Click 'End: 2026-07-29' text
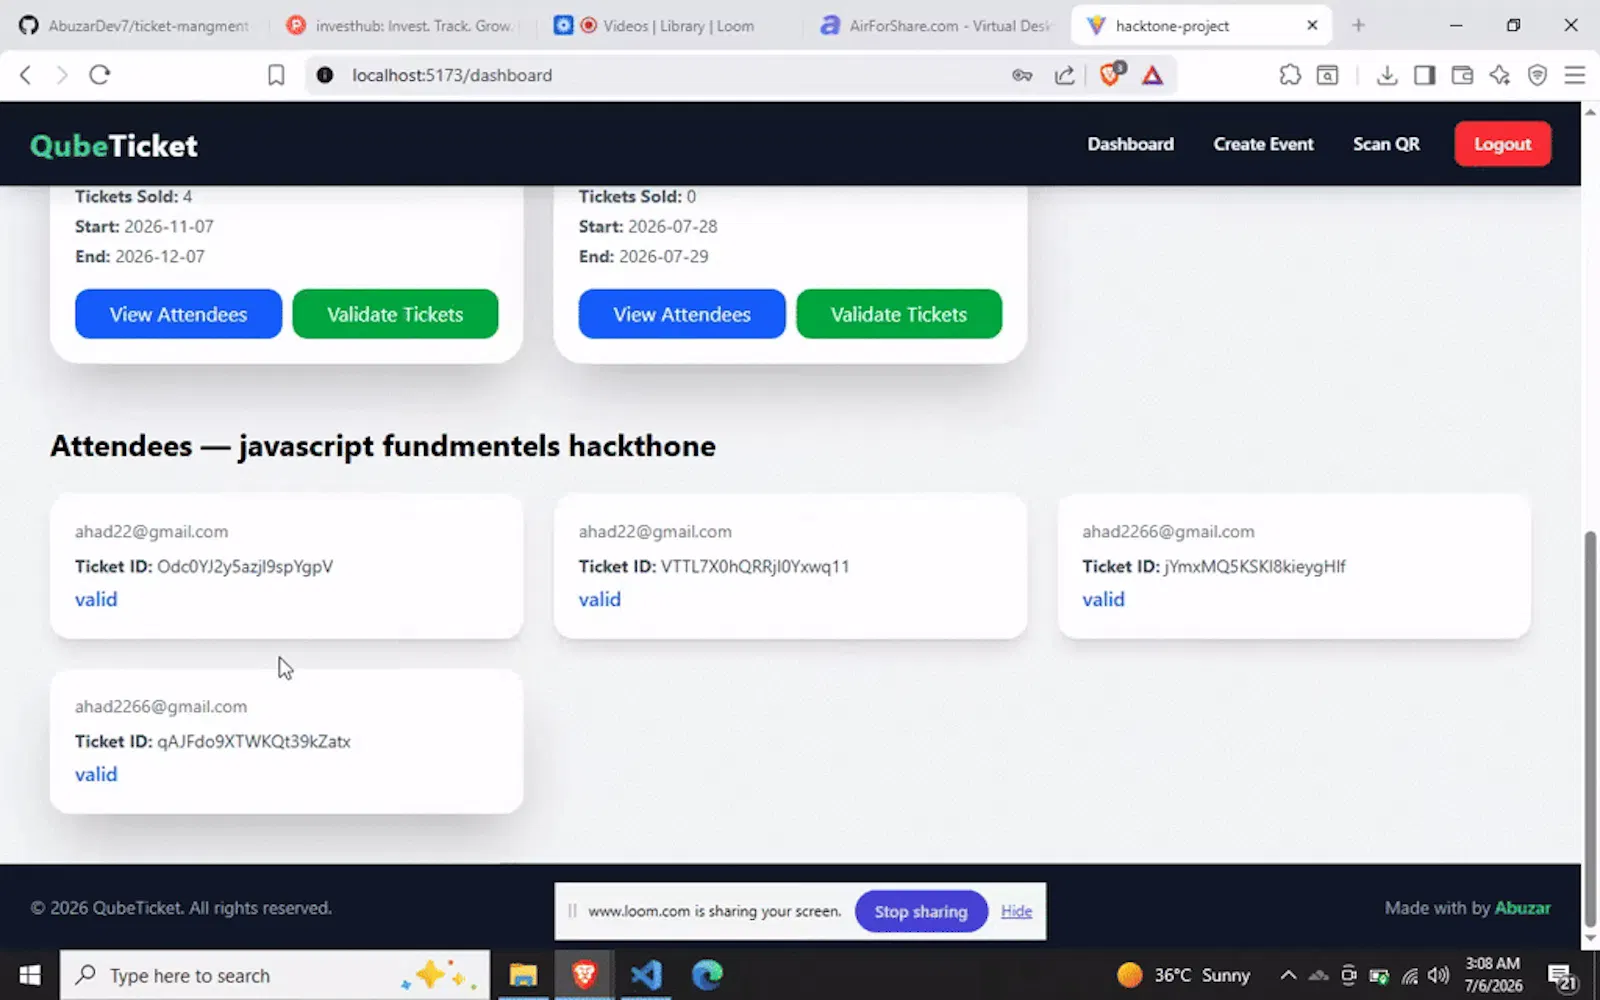The width and height of the screenshot is (1600, 1000). click(643, 257)
